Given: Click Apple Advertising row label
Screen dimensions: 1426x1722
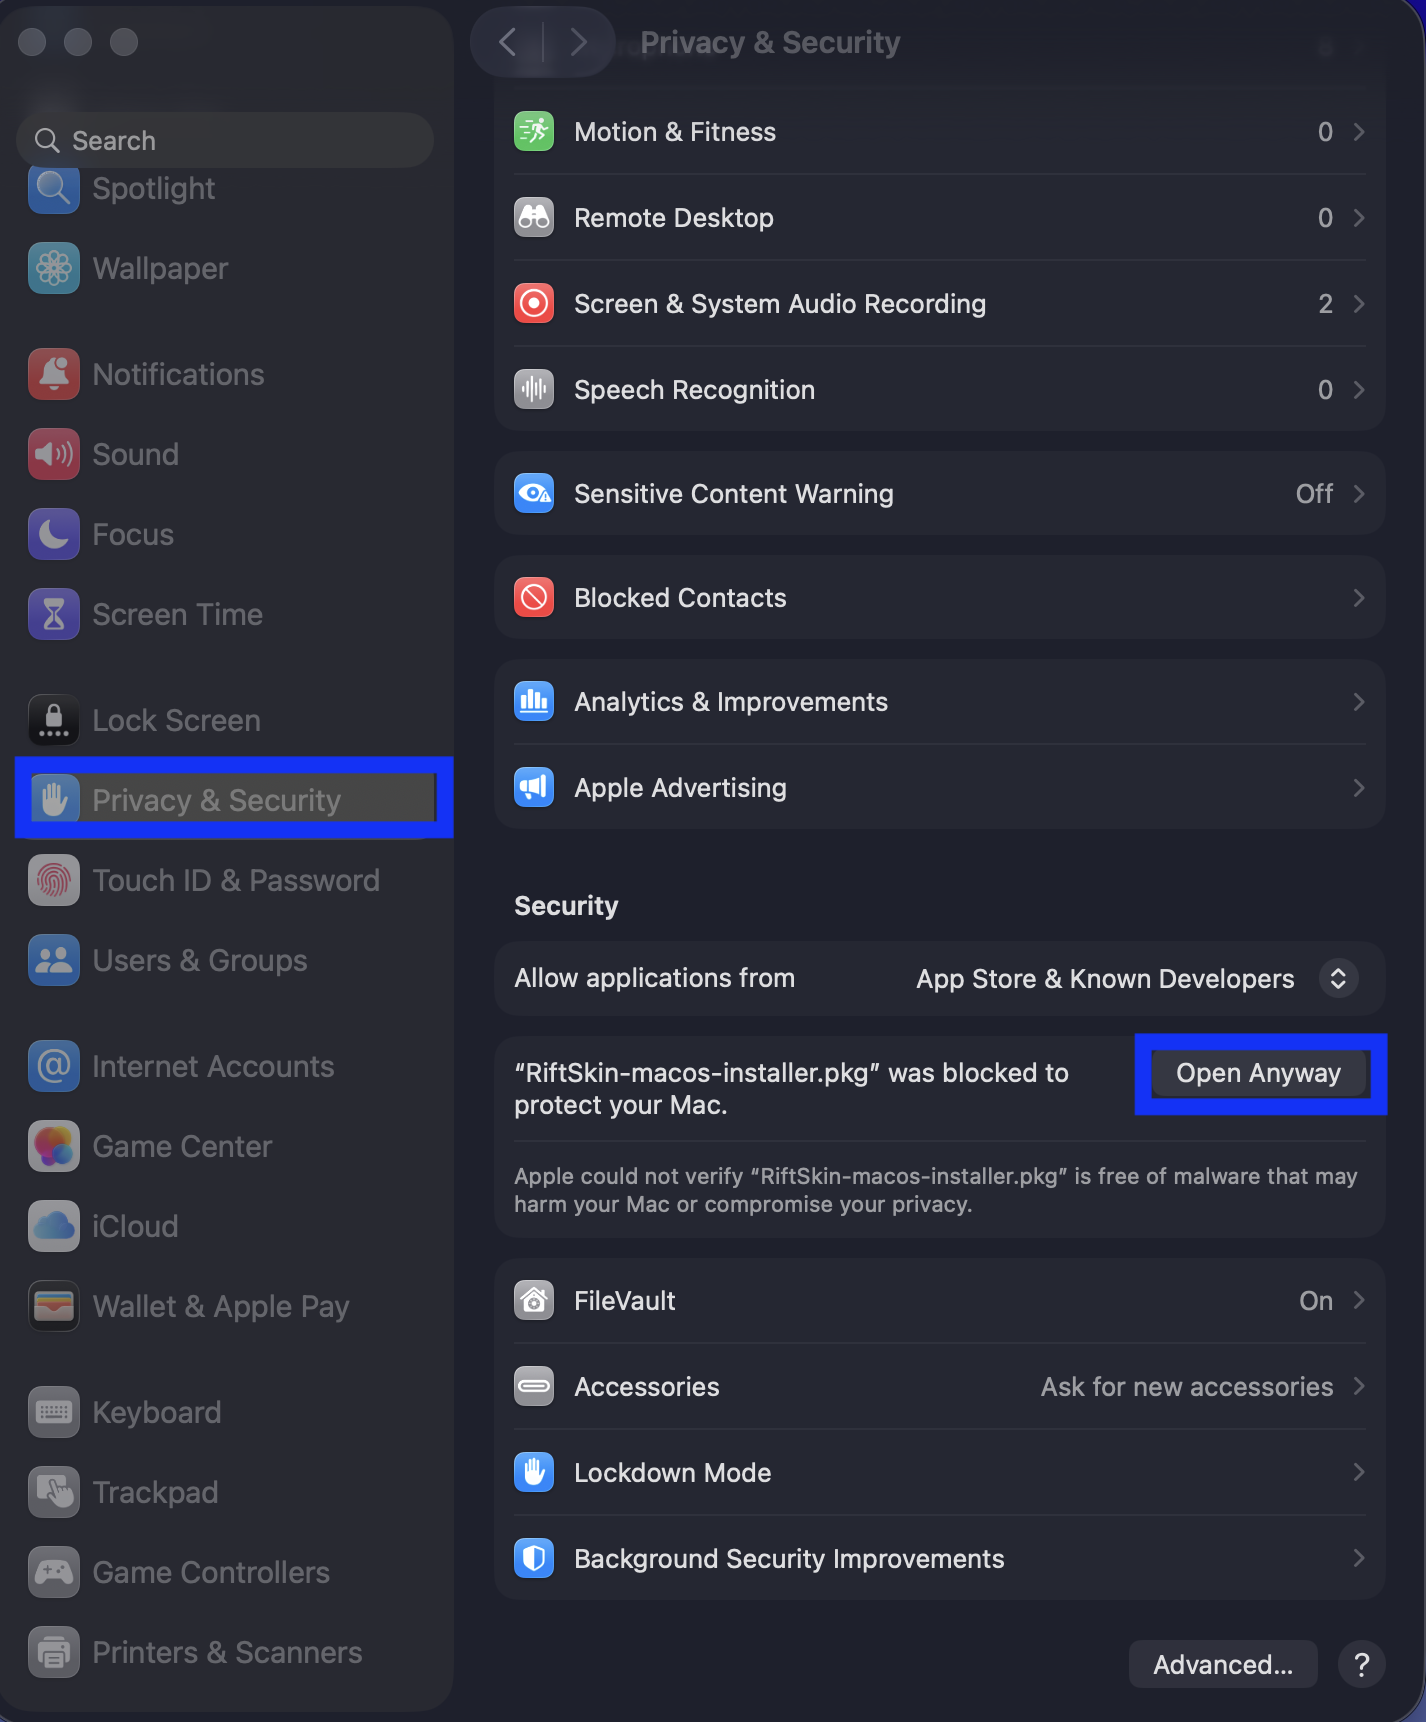Looking at the screenshot, I should pos(680,788).
